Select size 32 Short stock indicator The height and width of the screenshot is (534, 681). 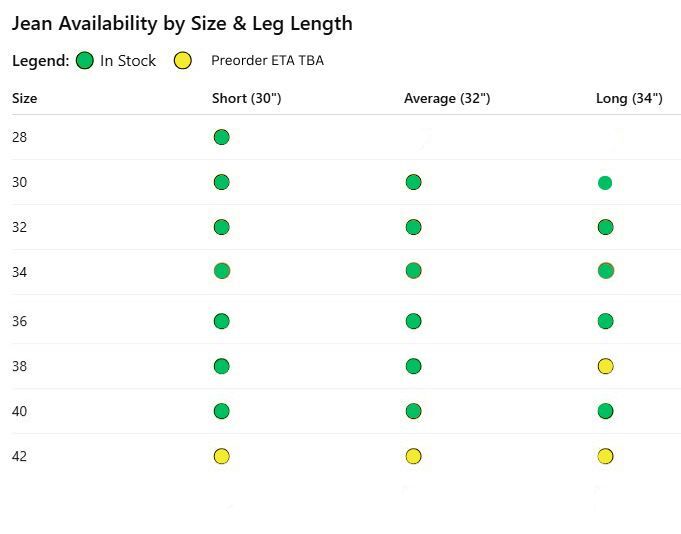tap(222, 227)
